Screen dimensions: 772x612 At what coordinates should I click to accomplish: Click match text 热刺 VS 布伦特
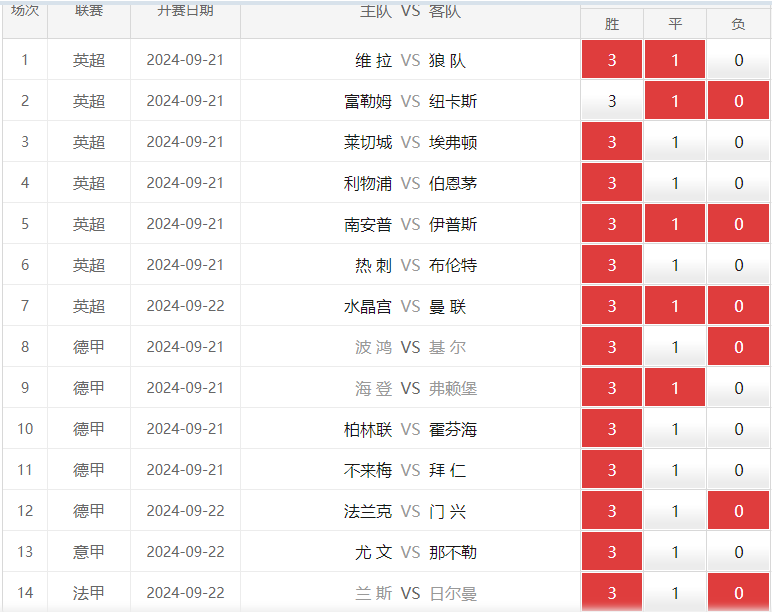click(x=416, y=266)
